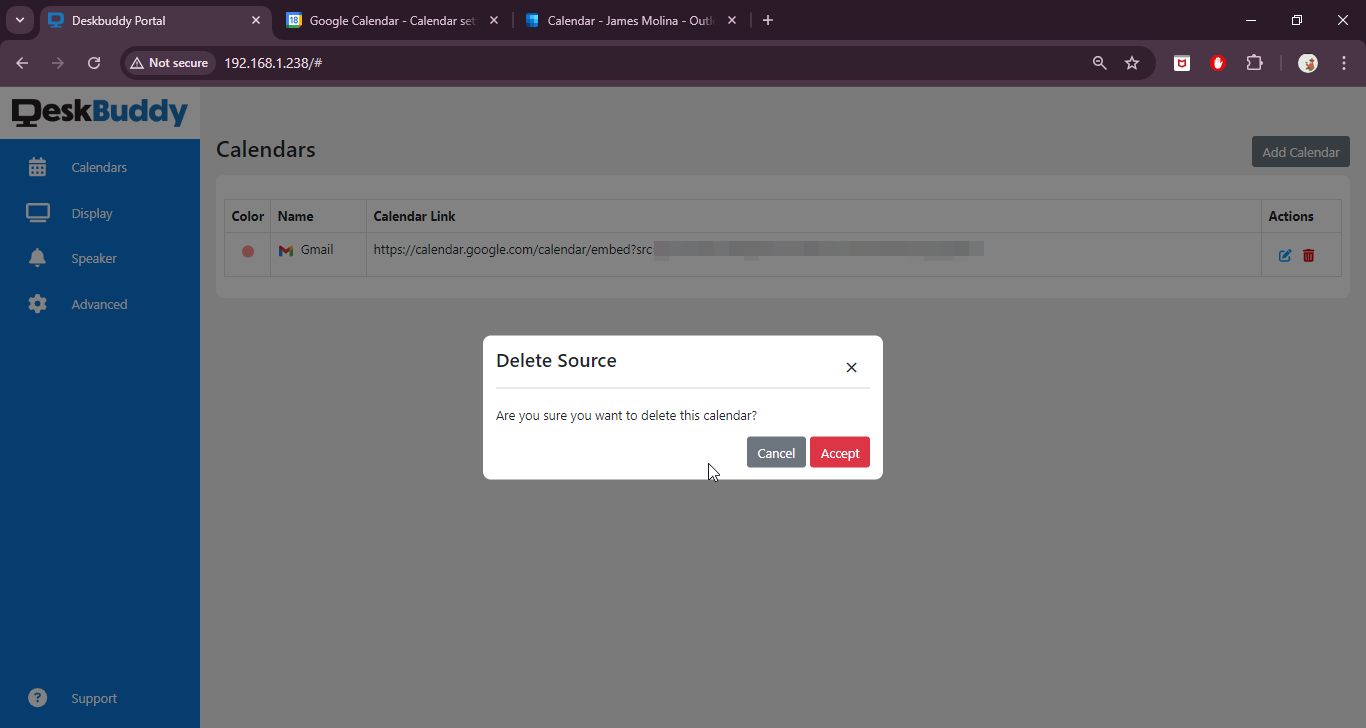Click the edit pencil icon for Gmail calendar
The width and height of the screenshot is (1366, 728).
coord(1285,256)
